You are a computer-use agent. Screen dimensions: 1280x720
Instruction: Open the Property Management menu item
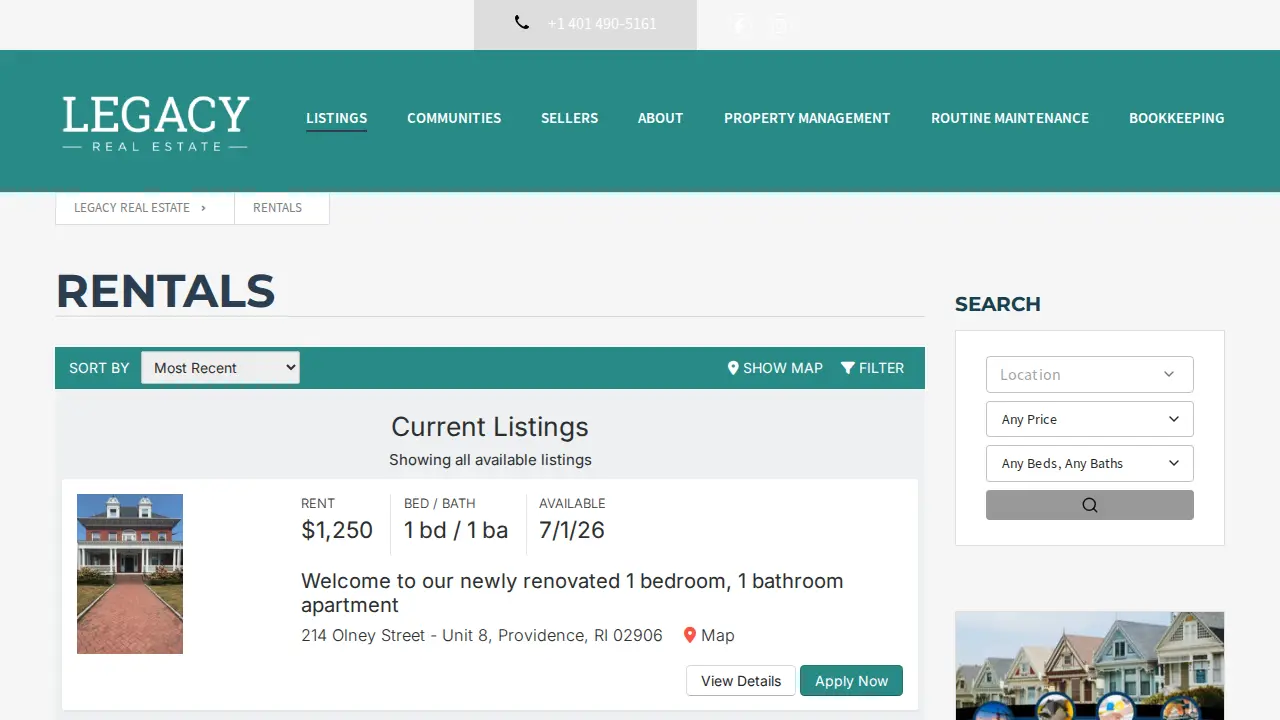(x=807, y=118)
